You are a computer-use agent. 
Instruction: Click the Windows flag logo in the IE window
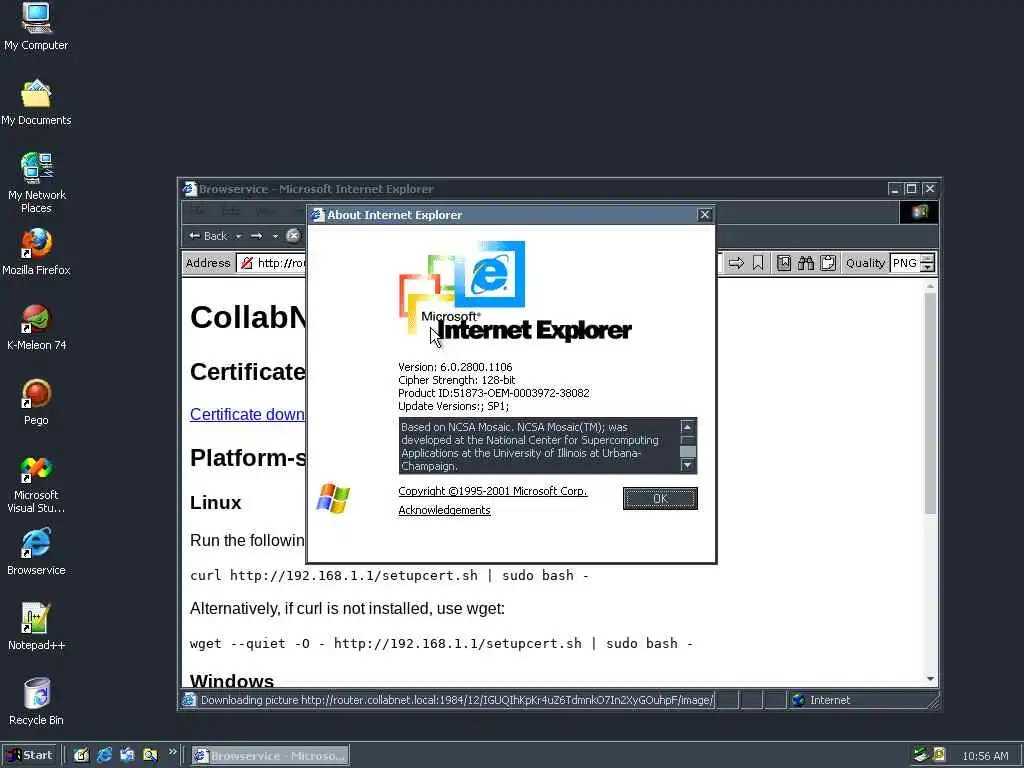(x=919, y=212)
